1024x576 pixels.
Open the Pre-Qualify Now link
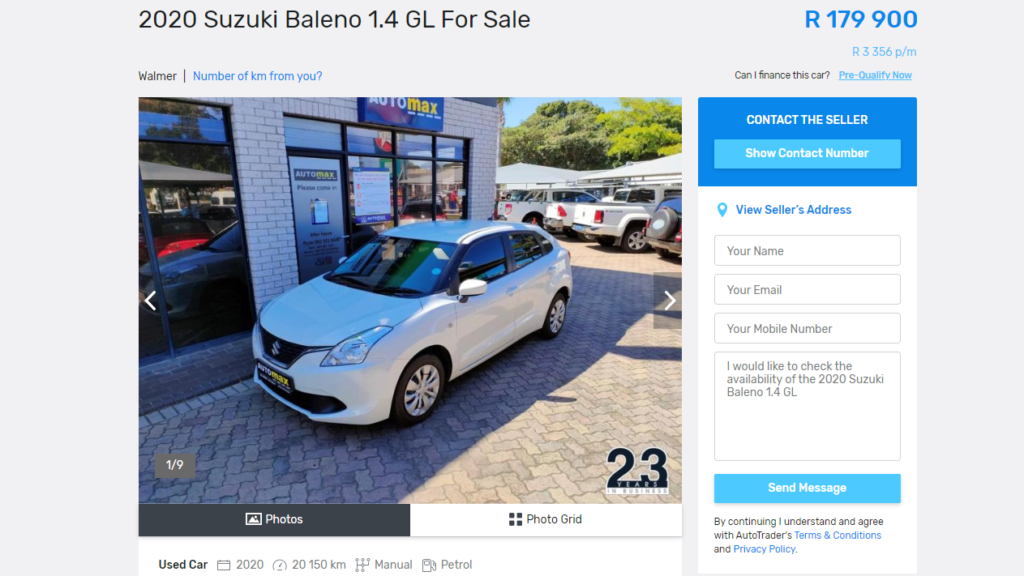875,75
